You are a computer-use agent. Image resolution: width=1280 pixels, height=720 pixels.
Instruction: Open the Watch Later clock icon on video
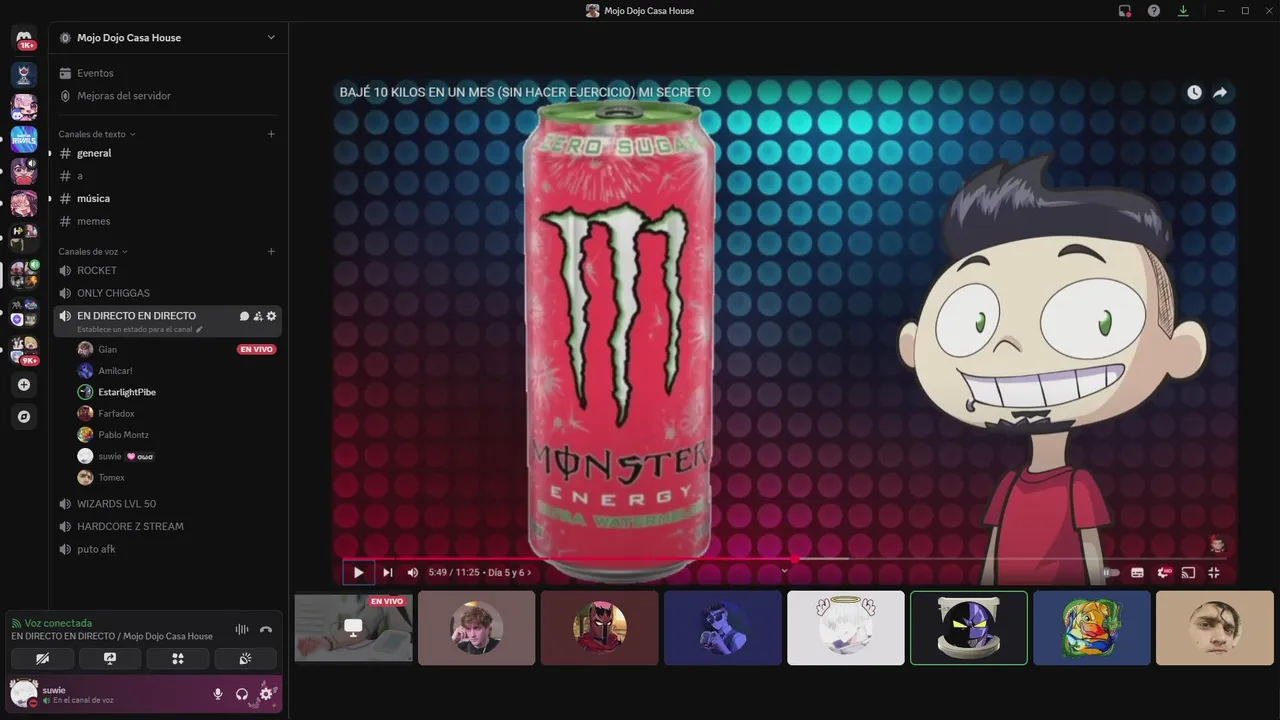(1194, 92)
